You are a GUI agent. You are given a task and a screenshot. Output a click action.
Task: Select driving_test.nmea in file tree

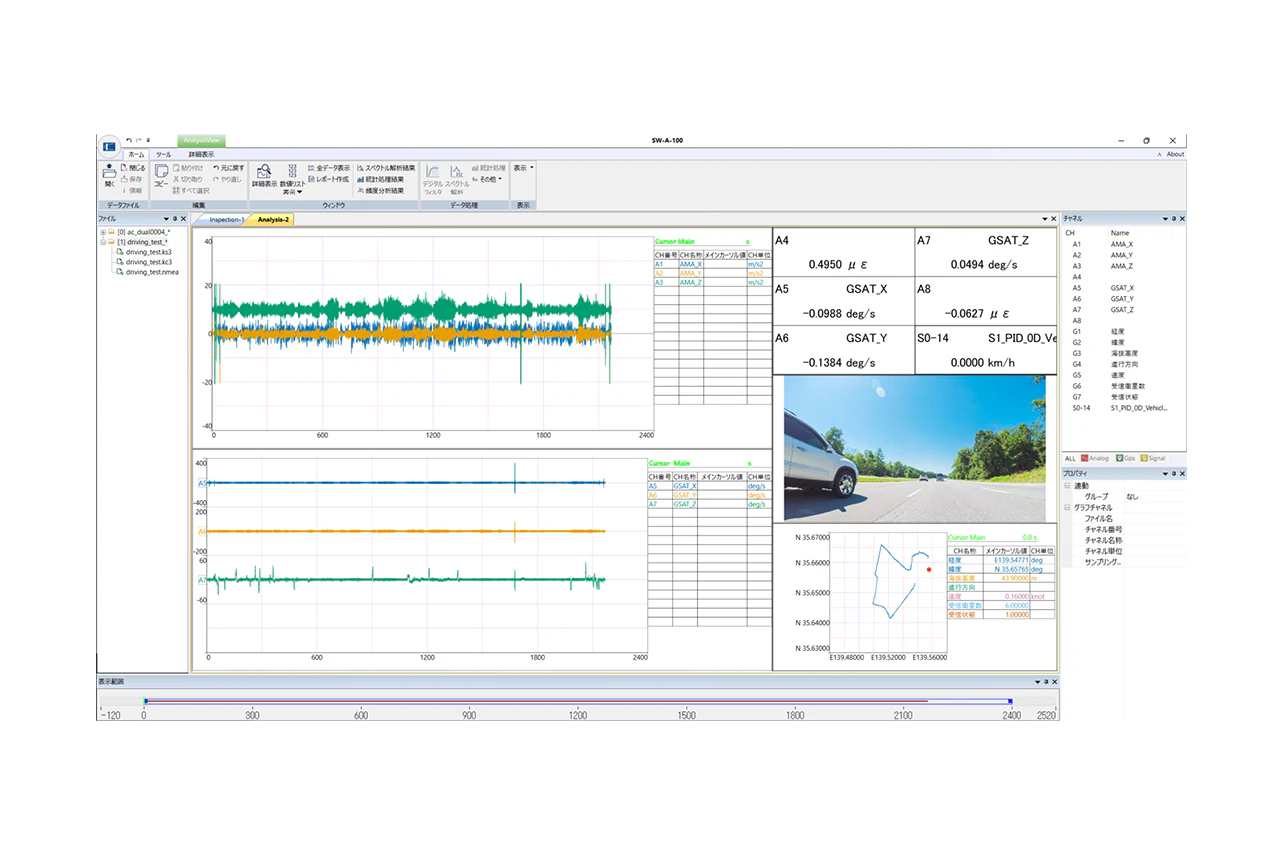tap(151, 272)
